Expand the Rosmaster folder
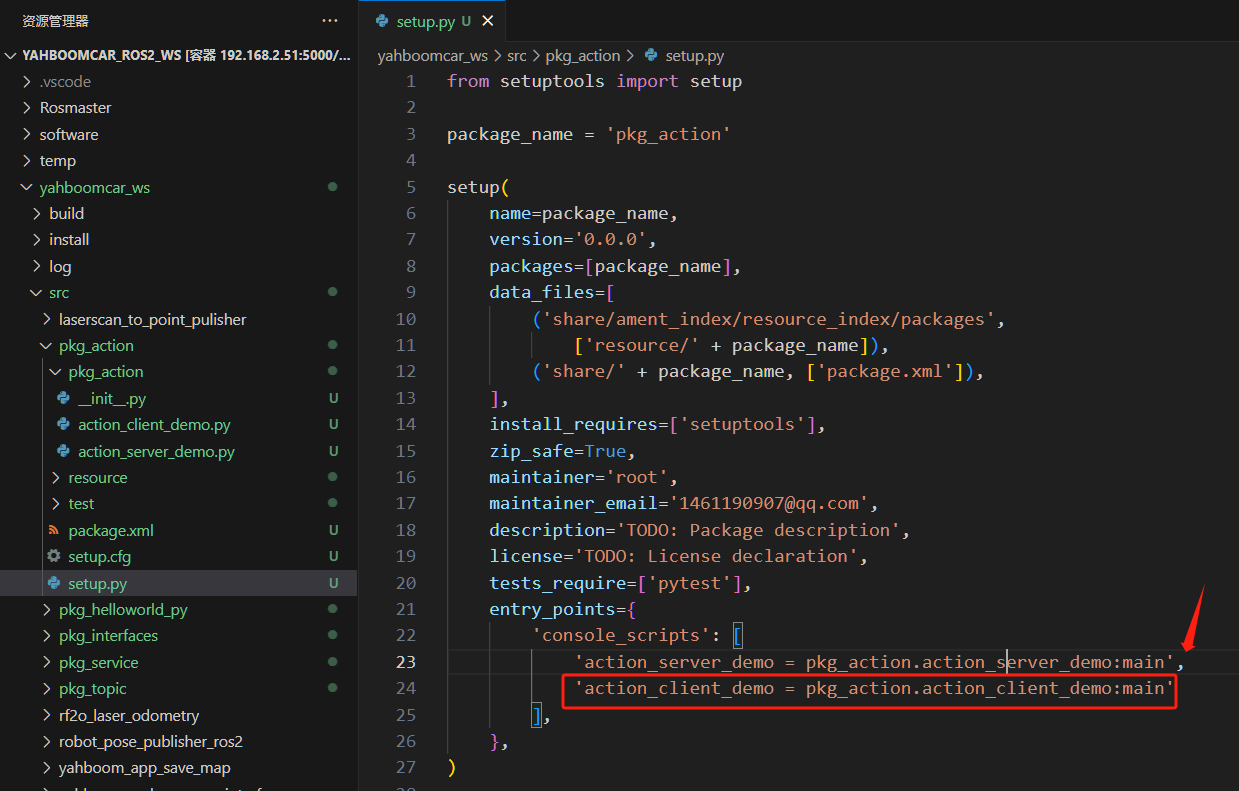 (x=178, y=108)
